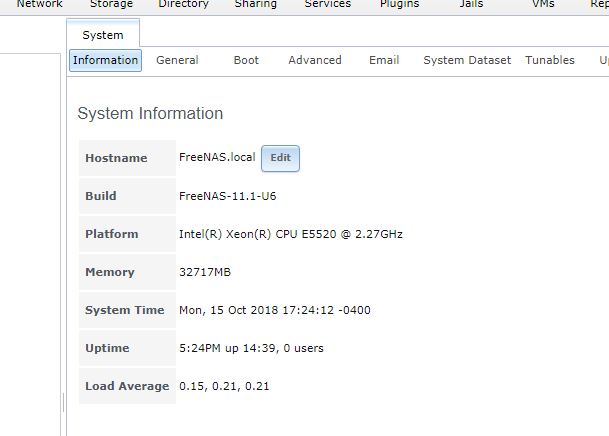Click the load average value 0.15, 0.21, 0.21

(224, 386)
